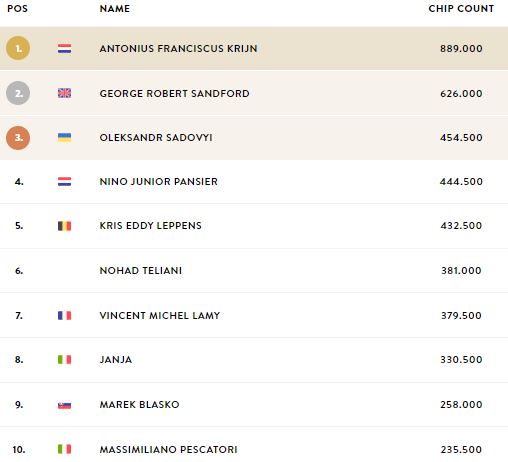This screenshot has width=508, height=462.
Task: Click the gold first-place medal badge
Action: 18,48
